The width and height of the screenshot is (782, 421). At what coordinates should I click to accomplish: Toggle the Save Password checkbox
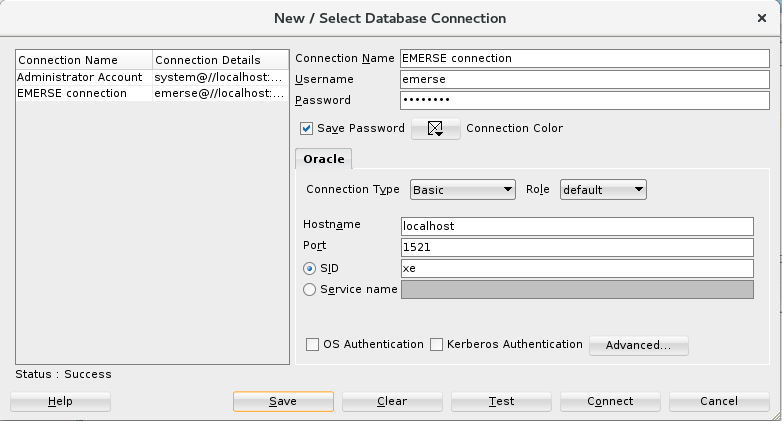tap(306, 129)
